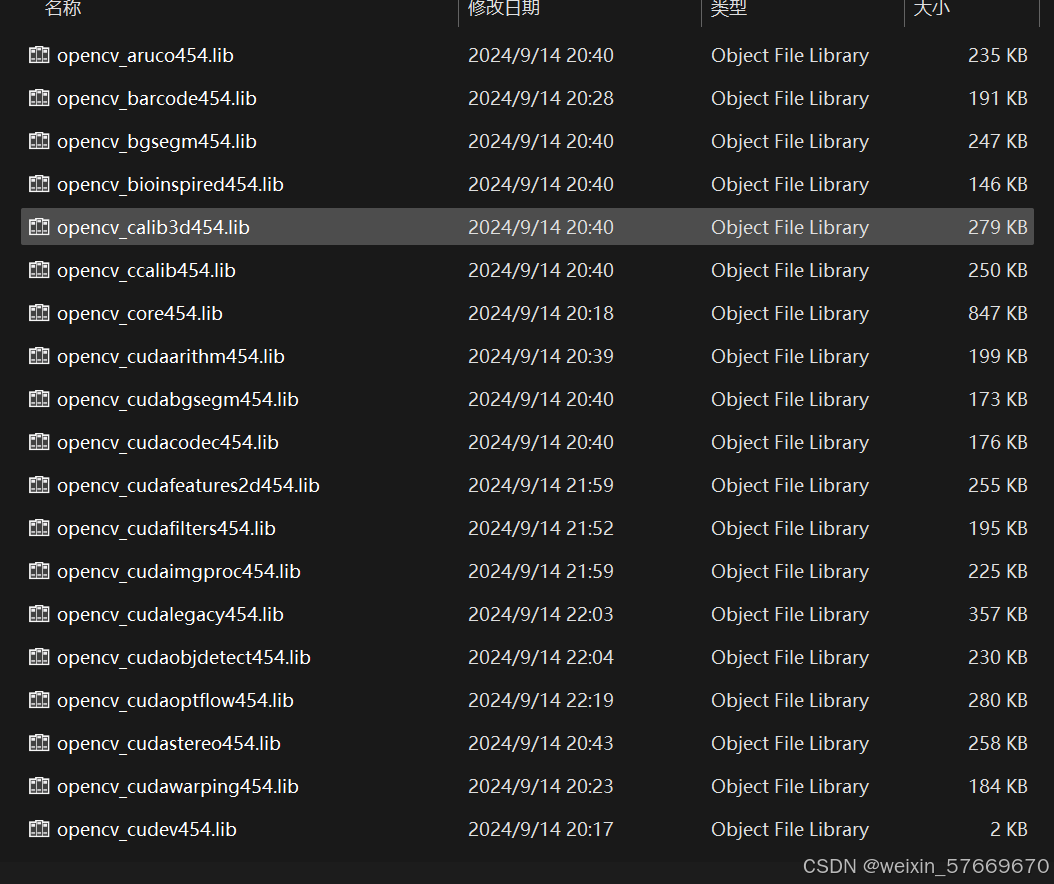Sort files by the 大小 column header
This screenshot has width=1054, height=884.
[x=932, y=10]
